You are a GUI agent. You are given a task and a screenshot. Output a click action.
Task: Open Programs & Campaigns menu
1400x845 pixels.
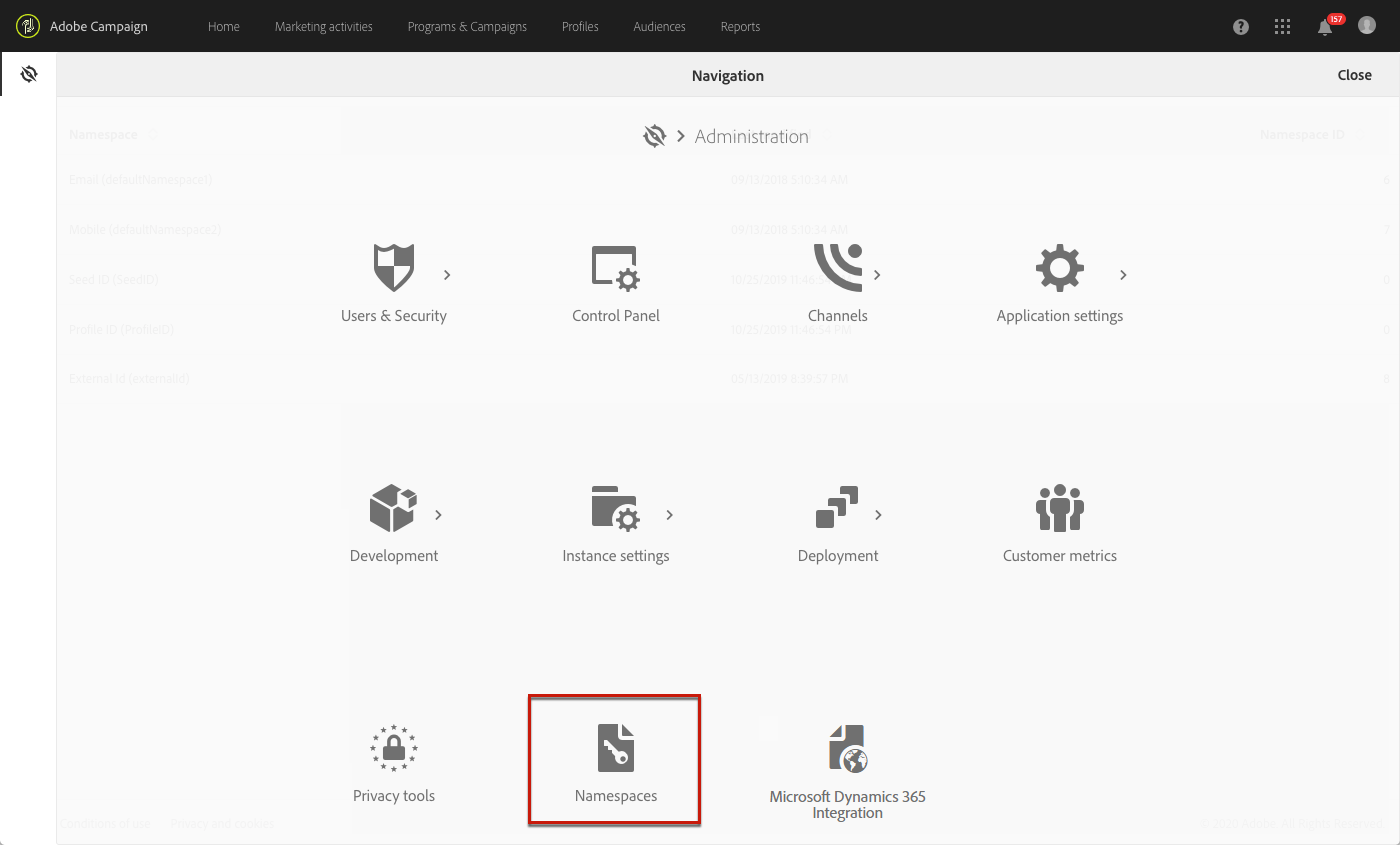[x=467, y=27]
